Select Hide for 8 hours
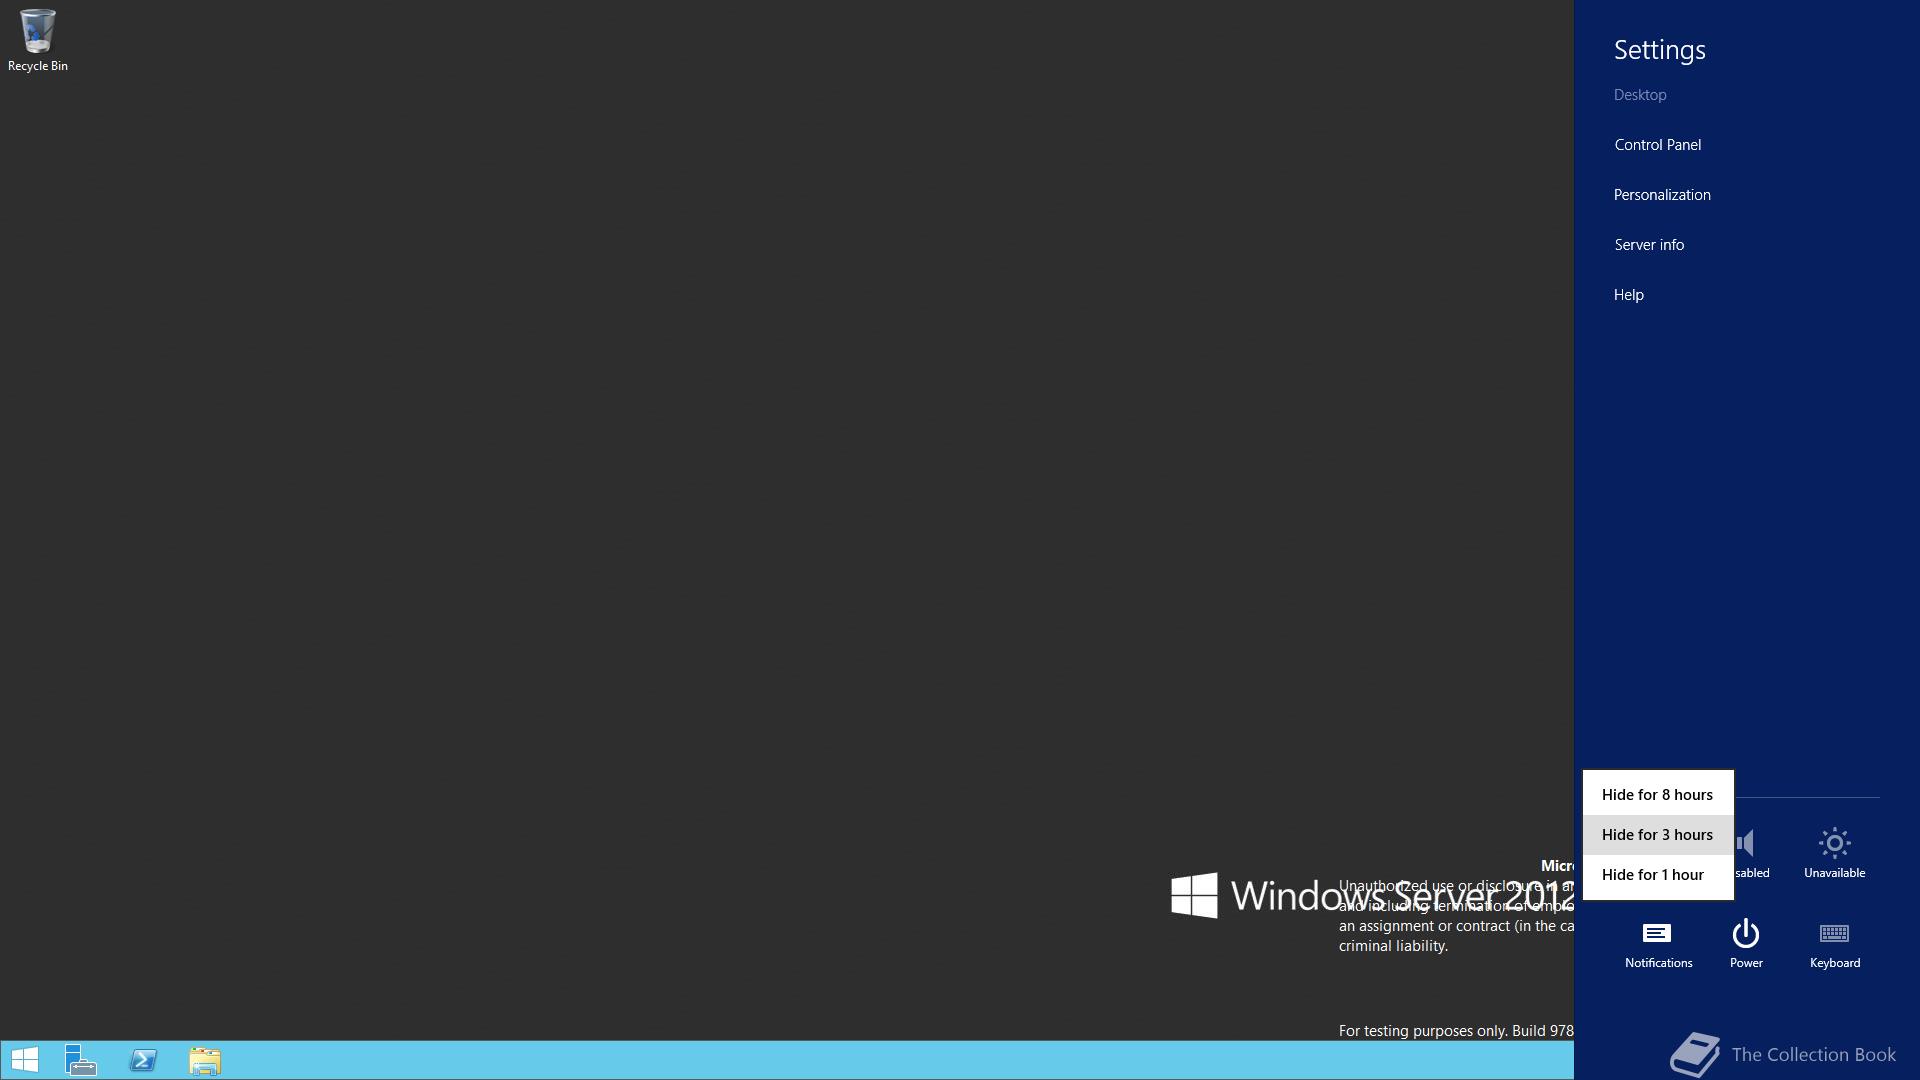 coord(1658,795)
